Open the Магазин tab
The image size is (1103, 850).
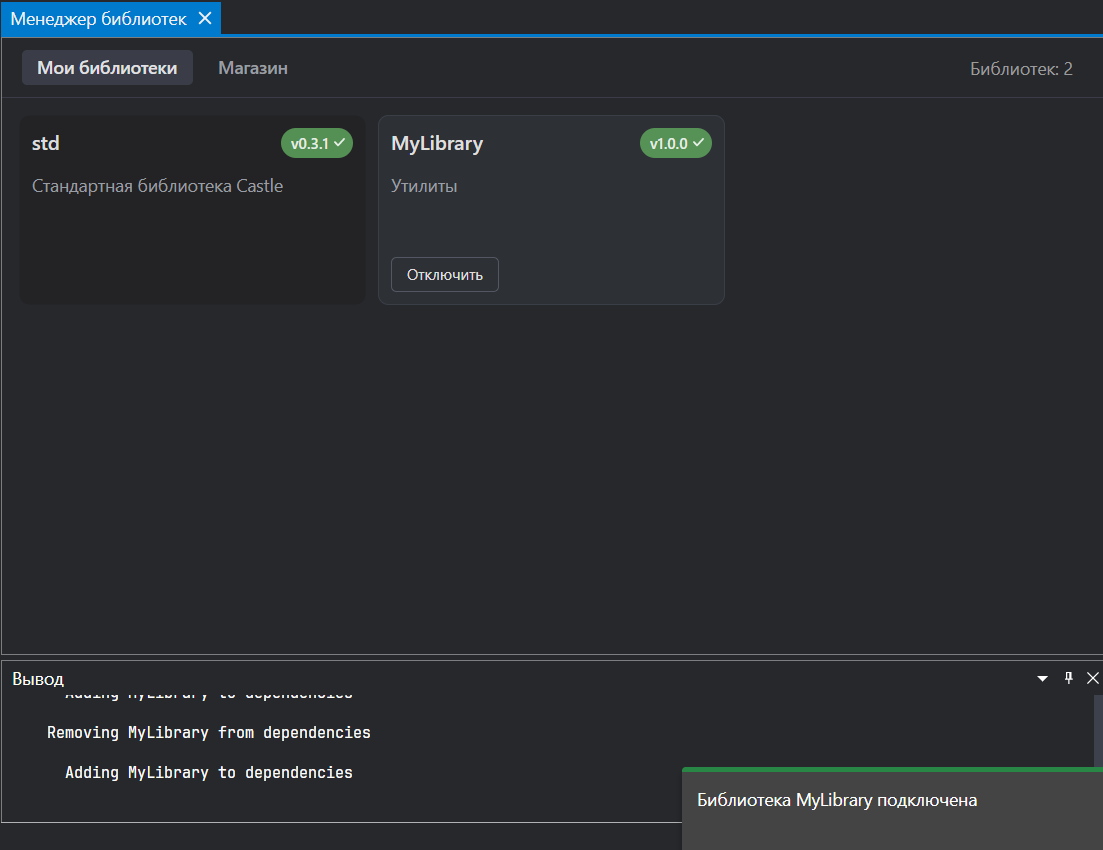253,68
